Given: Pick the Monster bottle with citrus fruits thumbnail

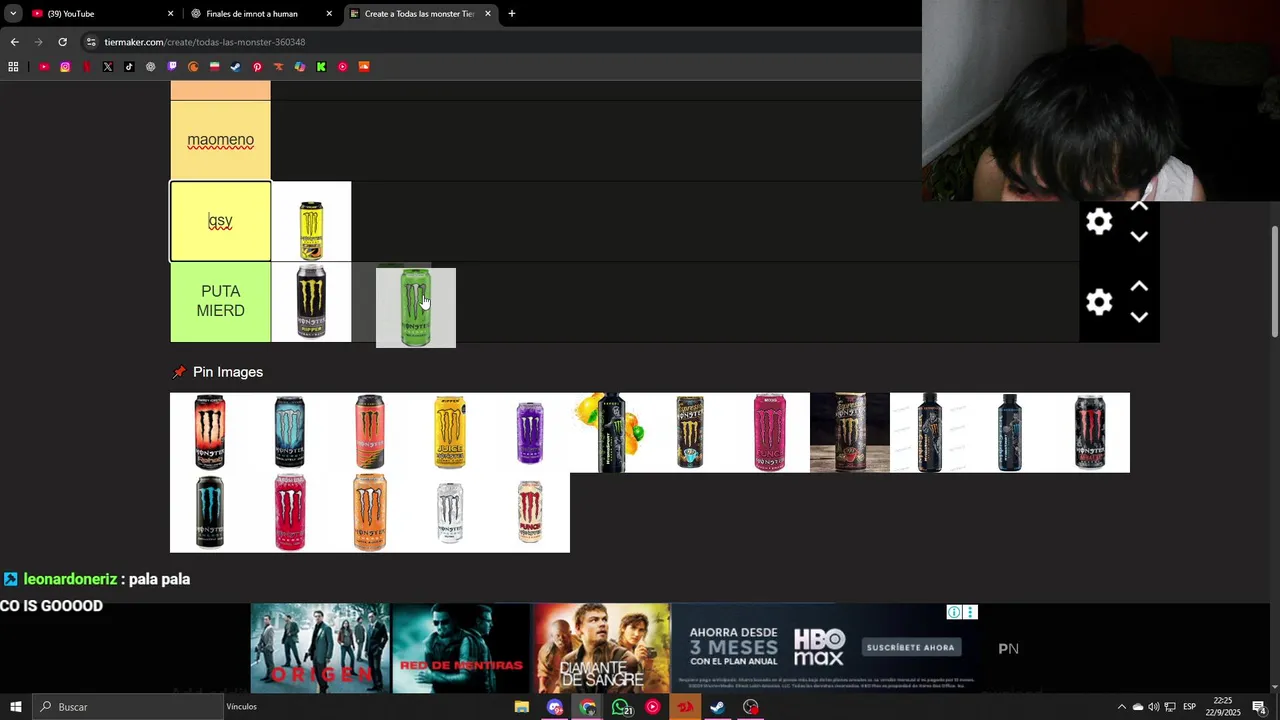Looking at the screenshot, I should pyautogui.click(x=610, y=432).
